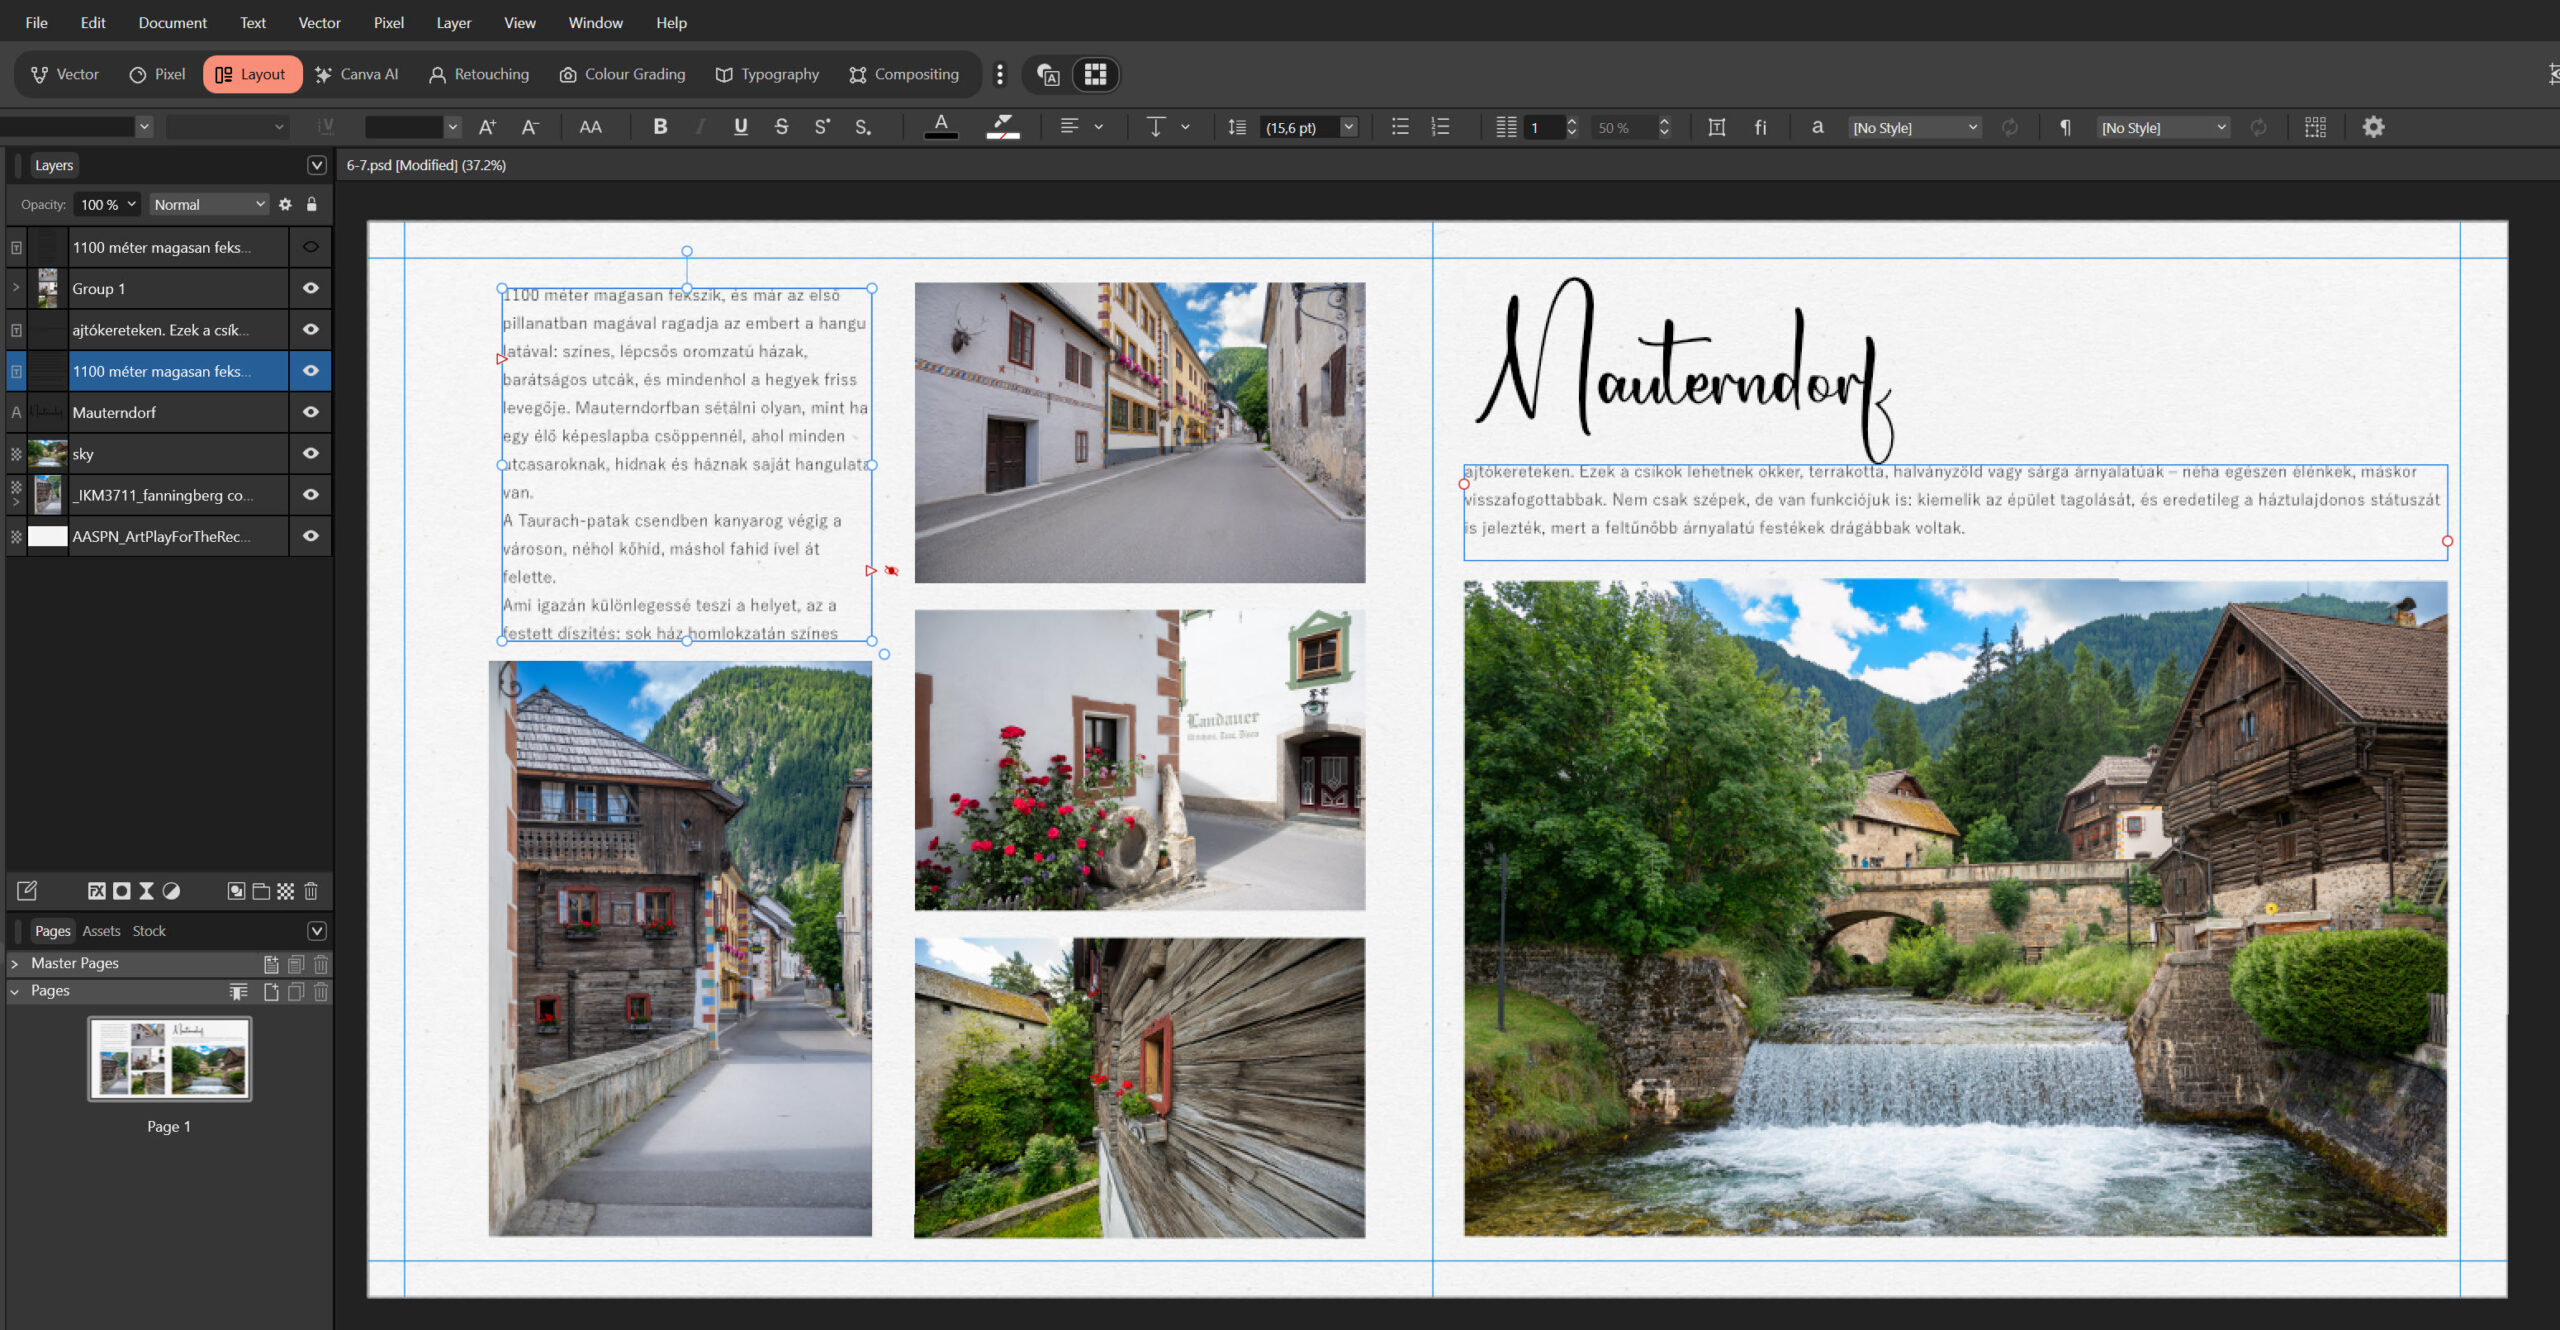Click the text colour swatch
The height and width of the screenshot is (1330, 2560).
coord(940,126)
